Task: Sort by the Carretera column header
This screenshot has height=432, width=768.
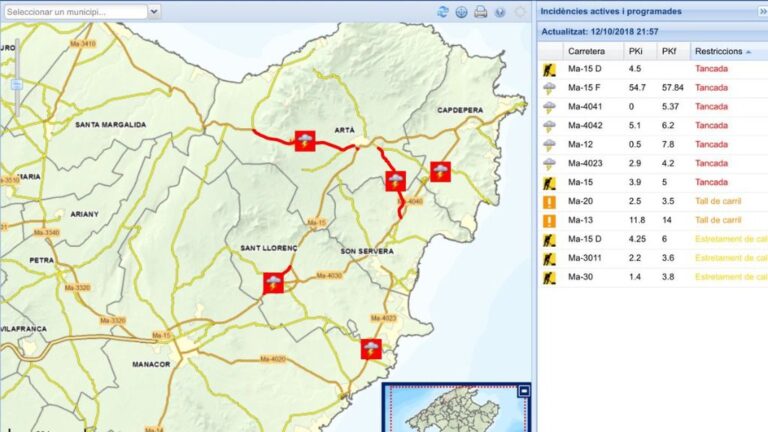Action: 586,51
